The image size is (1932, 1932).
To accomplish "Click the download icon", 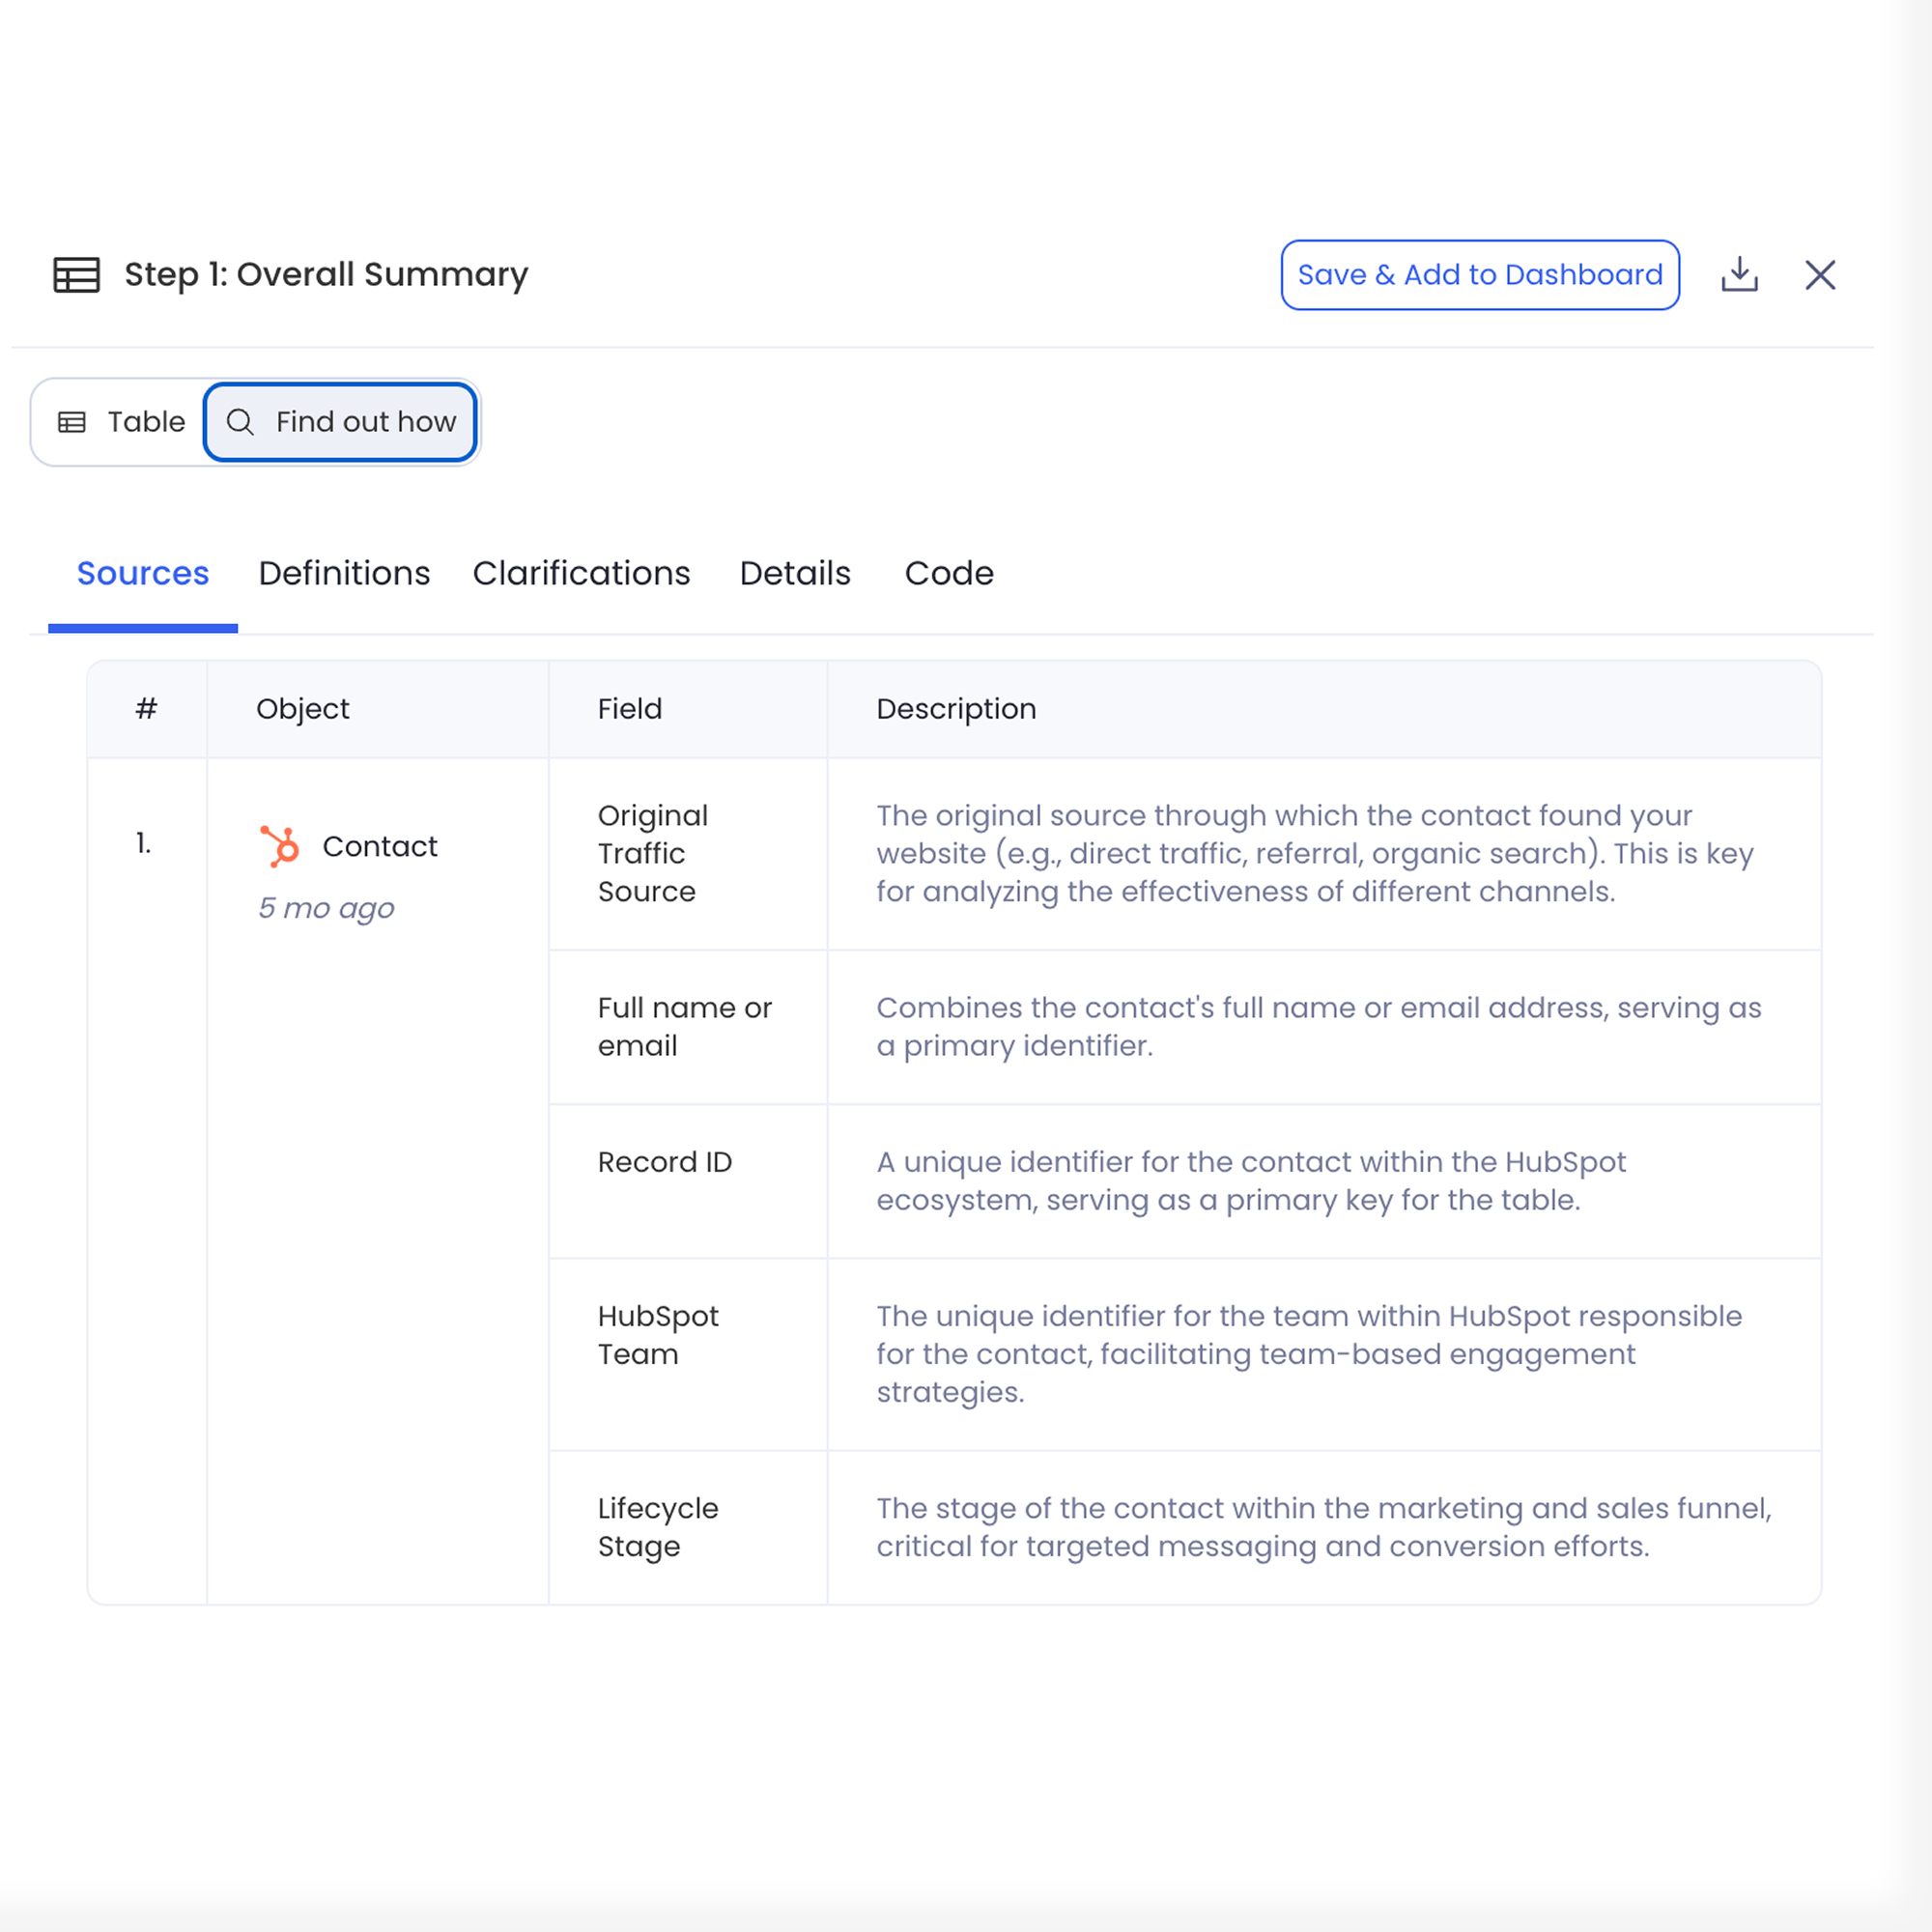I will (1739, 275).
